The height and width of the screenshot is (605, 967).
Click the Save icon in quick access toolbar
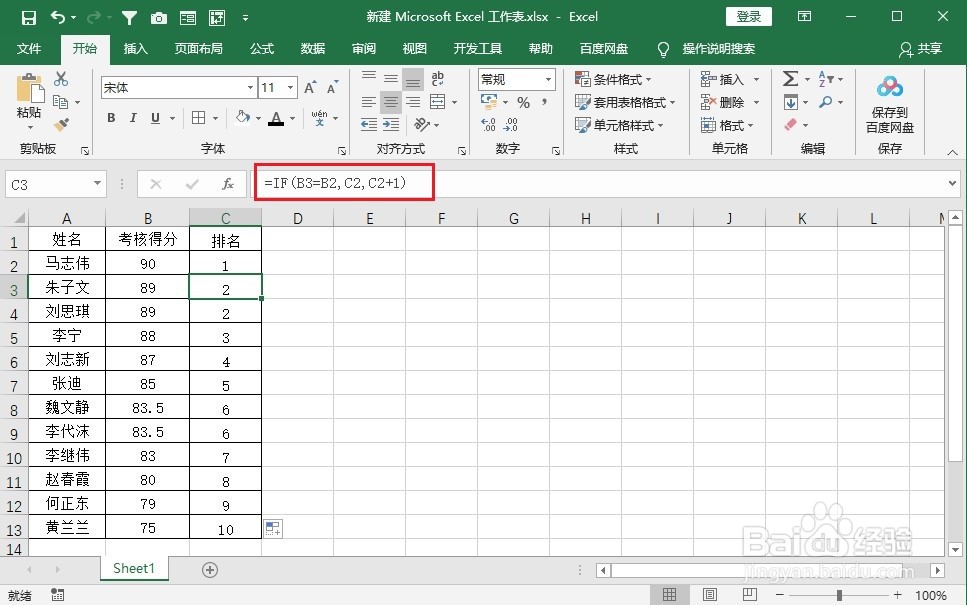click(28, 18)
